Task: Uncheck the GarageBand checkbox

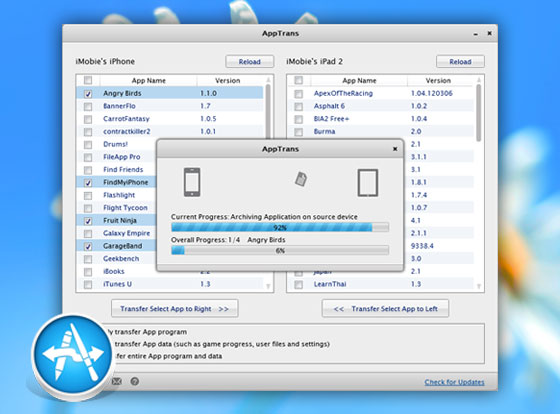Action: 88,246
